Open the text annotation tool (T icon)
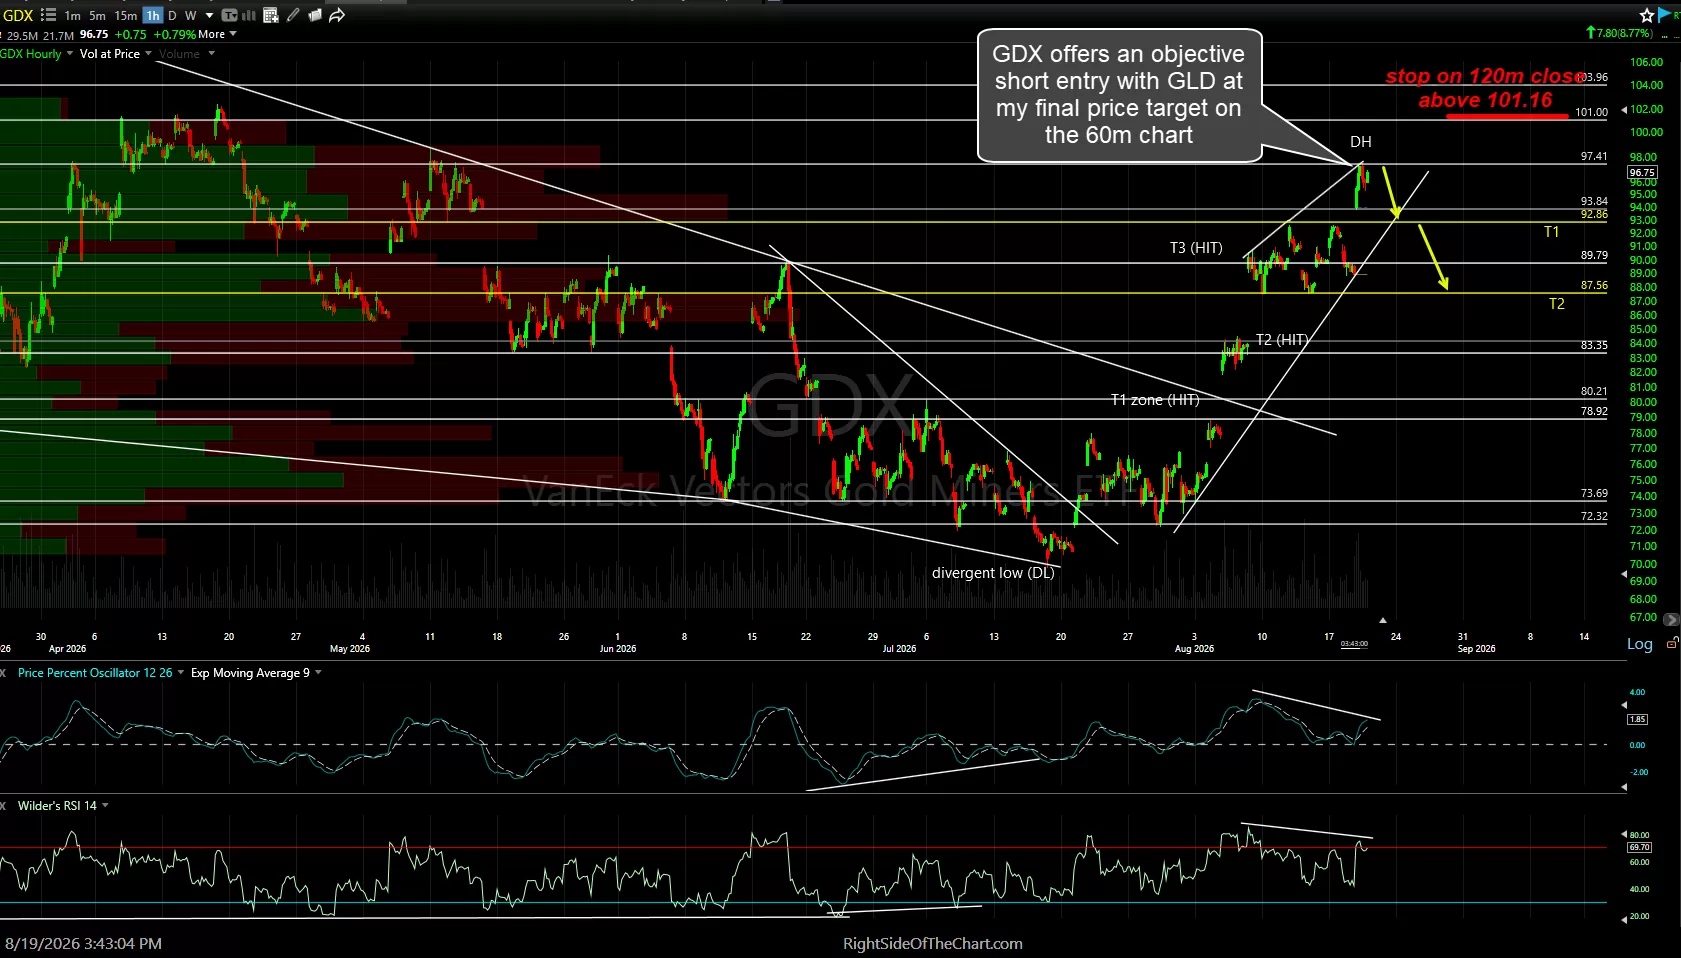 (x=230, y=15)
